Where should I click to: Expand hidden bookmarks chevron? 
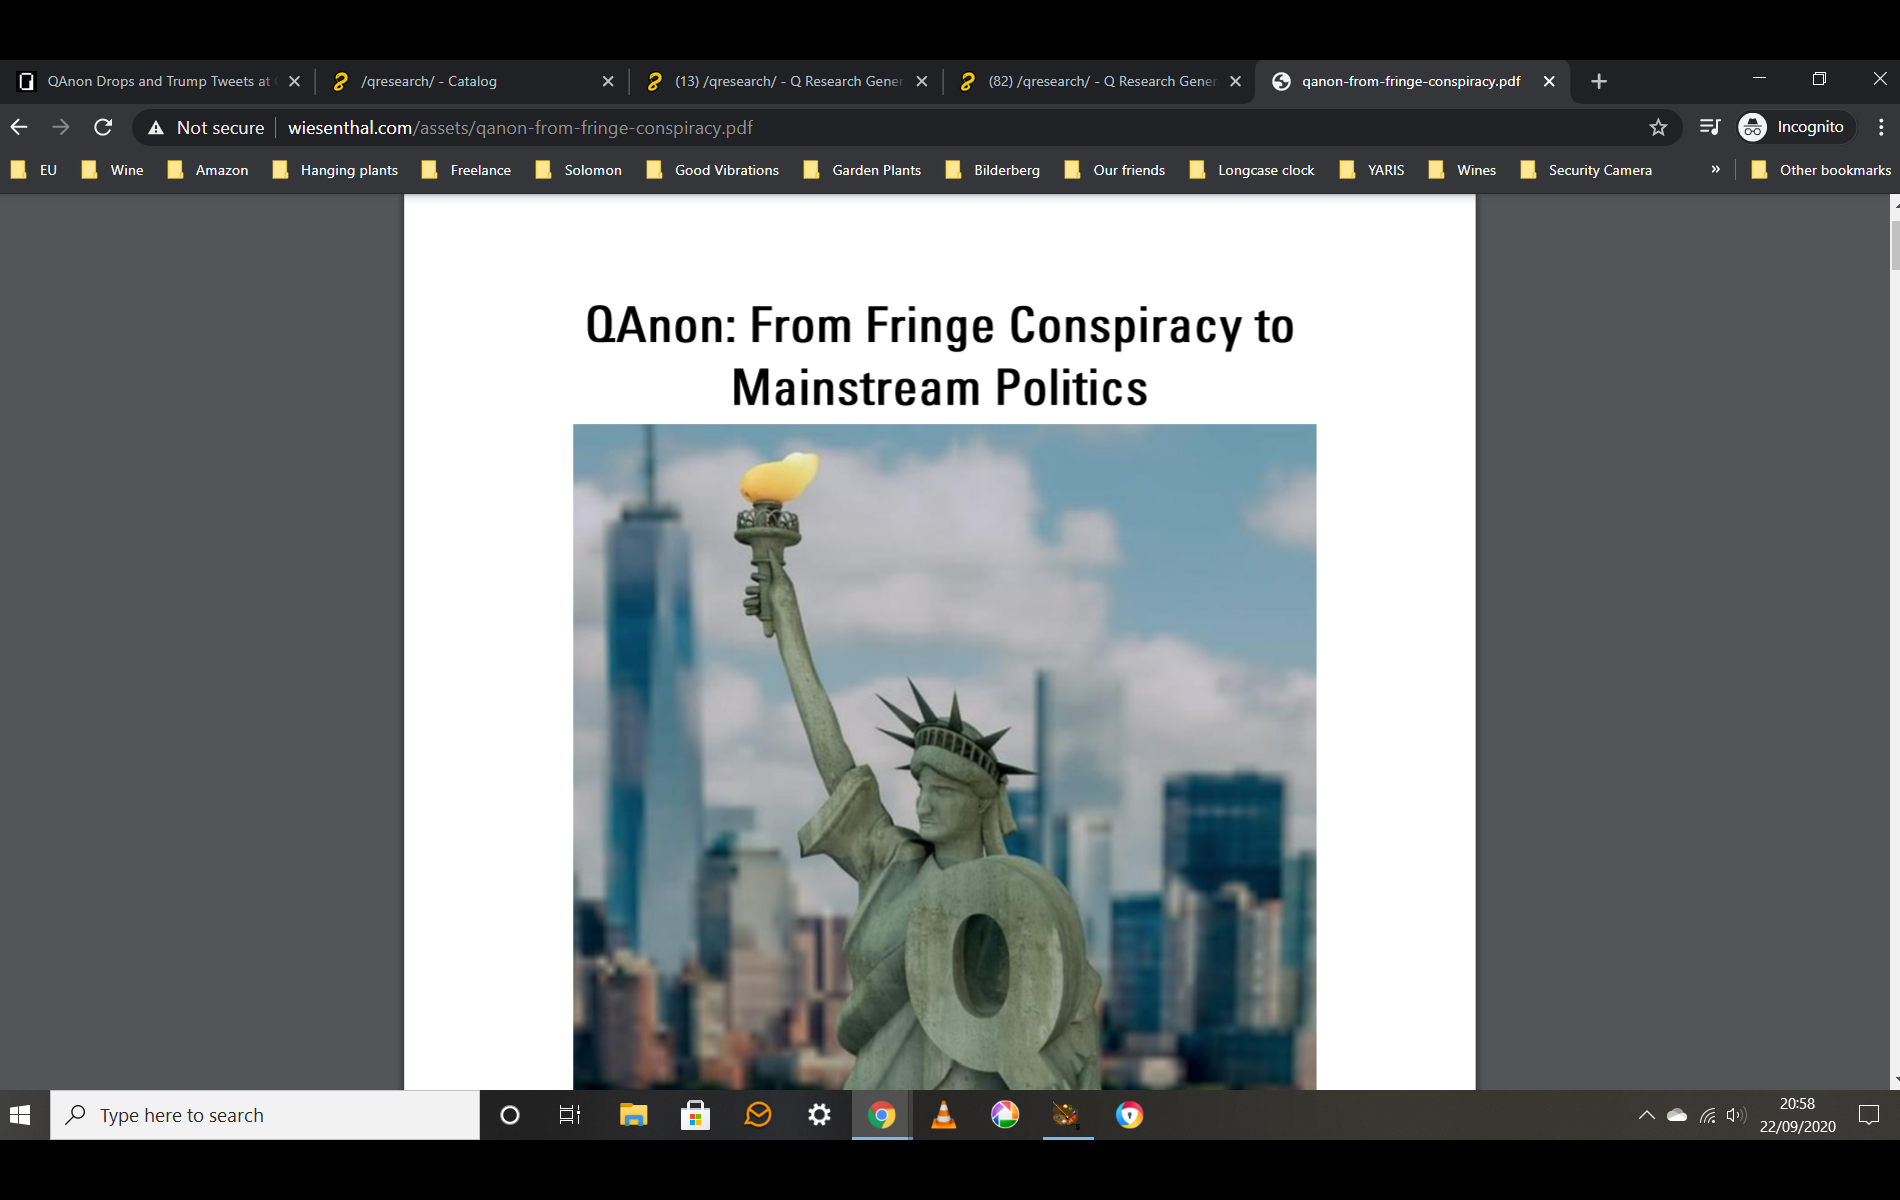pyautogui.click(x=1716, y=169)
